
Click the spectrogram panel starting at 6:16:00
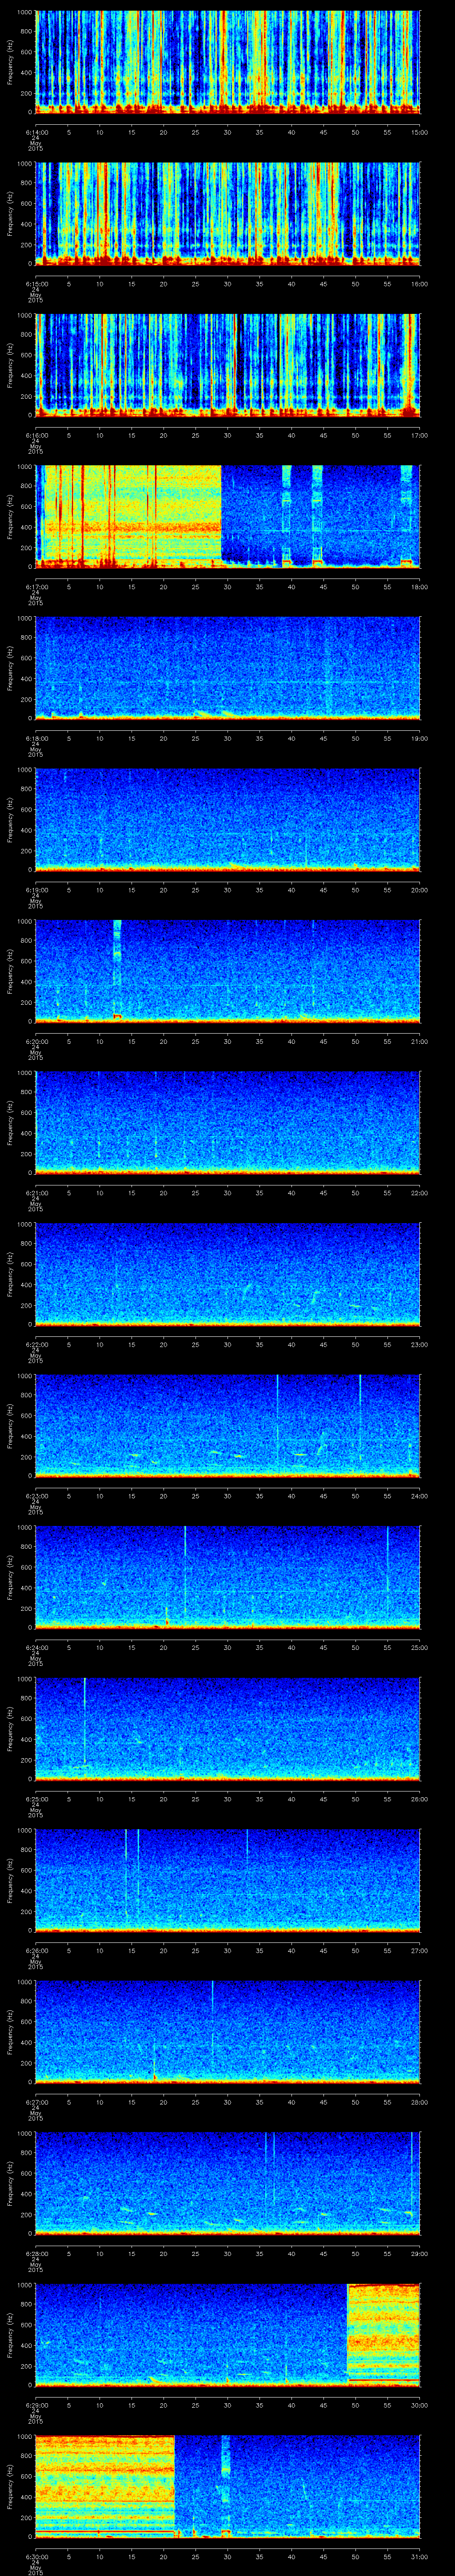tap(228, 365)
